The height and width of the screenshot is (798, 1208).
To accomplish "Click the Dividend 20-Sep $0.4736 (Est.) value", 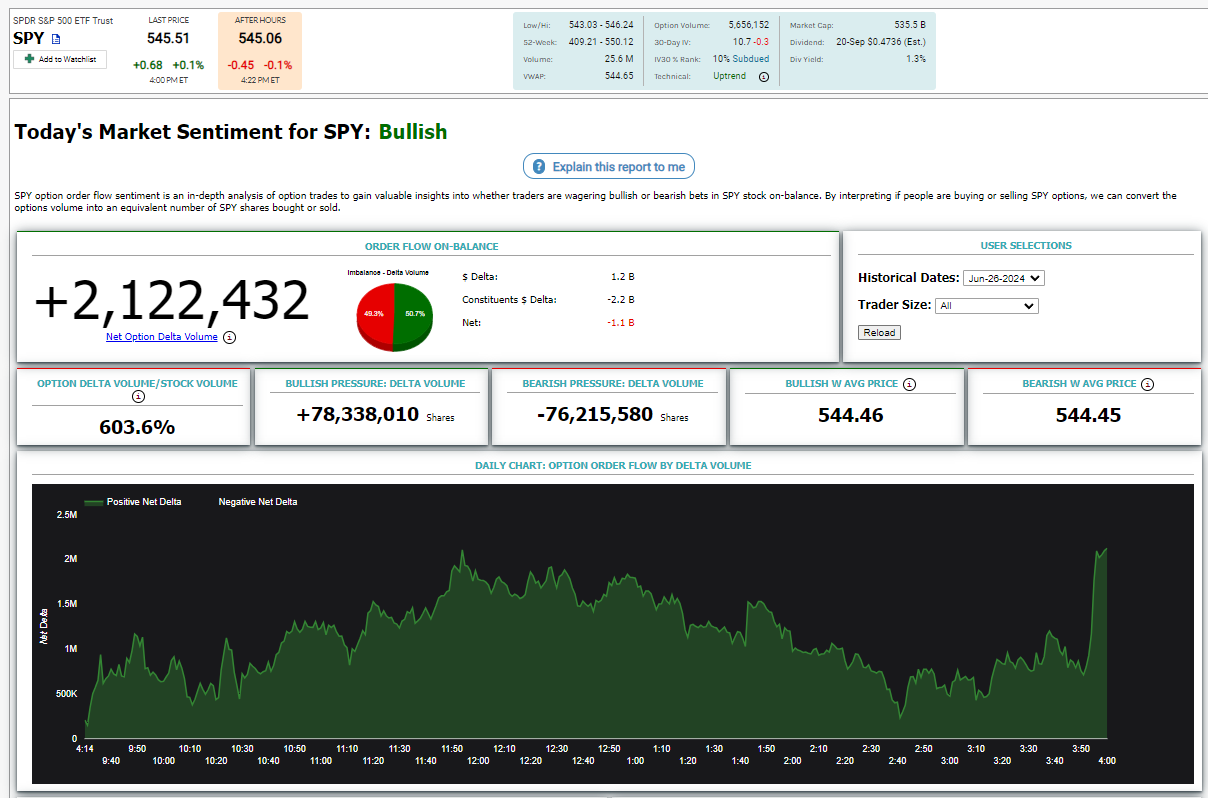I will coord(881,42).
